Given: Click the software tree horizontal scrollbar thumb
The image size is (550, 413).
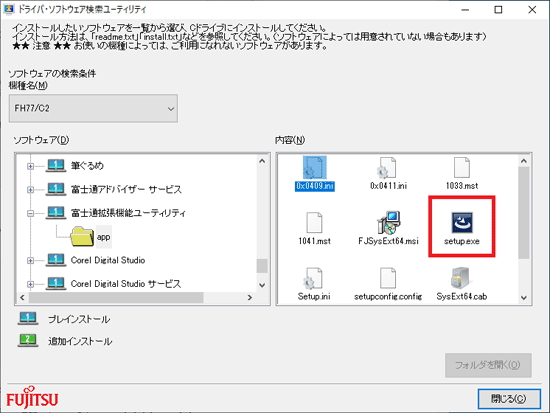Looking at the screenshot, I should tap(116, 298).
